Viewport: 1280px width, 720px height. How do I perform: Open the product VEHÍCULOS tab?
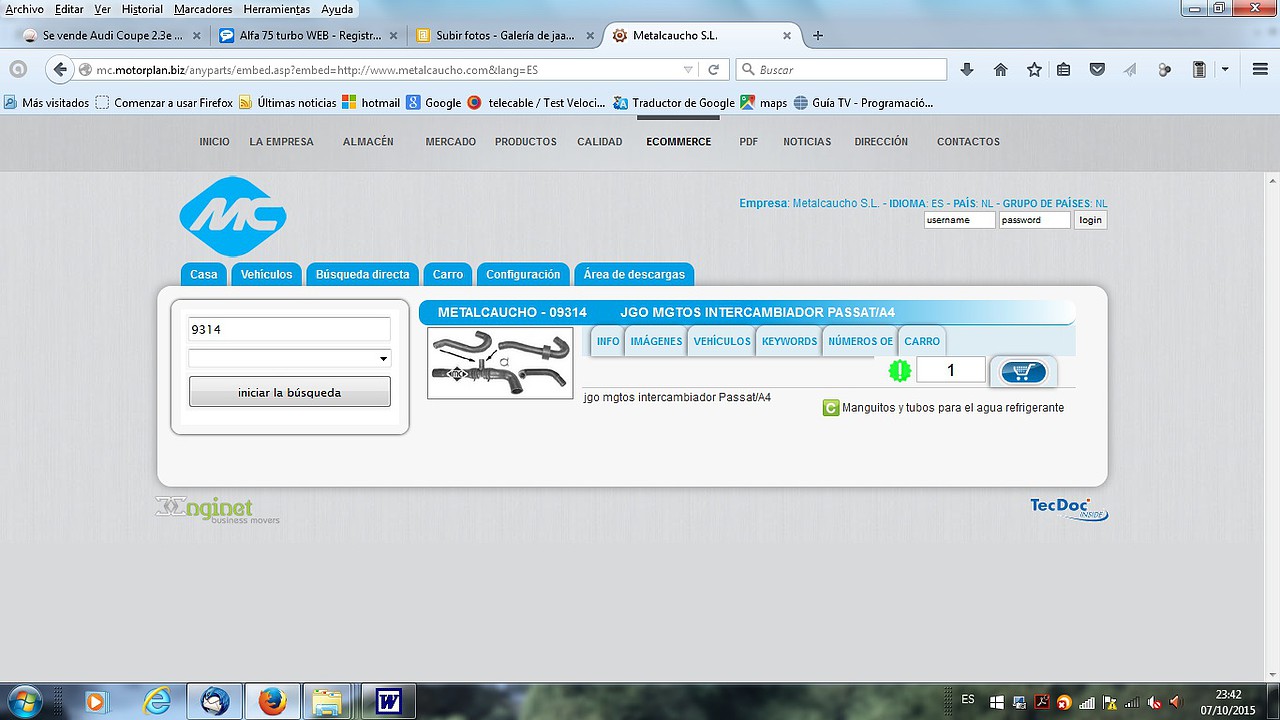722,341
